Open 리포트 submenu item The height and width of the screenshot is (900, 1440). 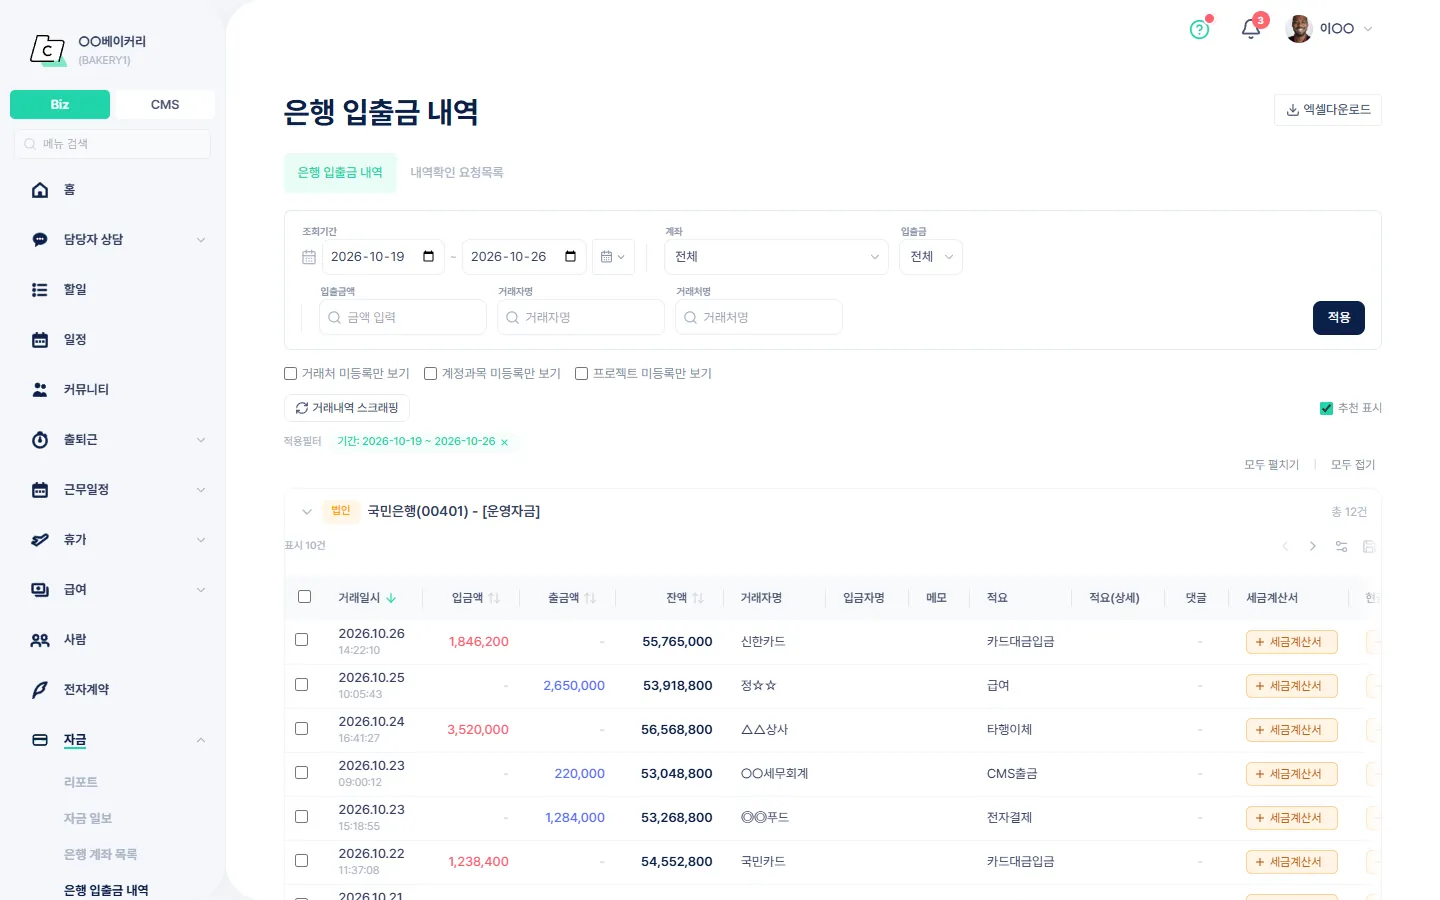(81, 782)
